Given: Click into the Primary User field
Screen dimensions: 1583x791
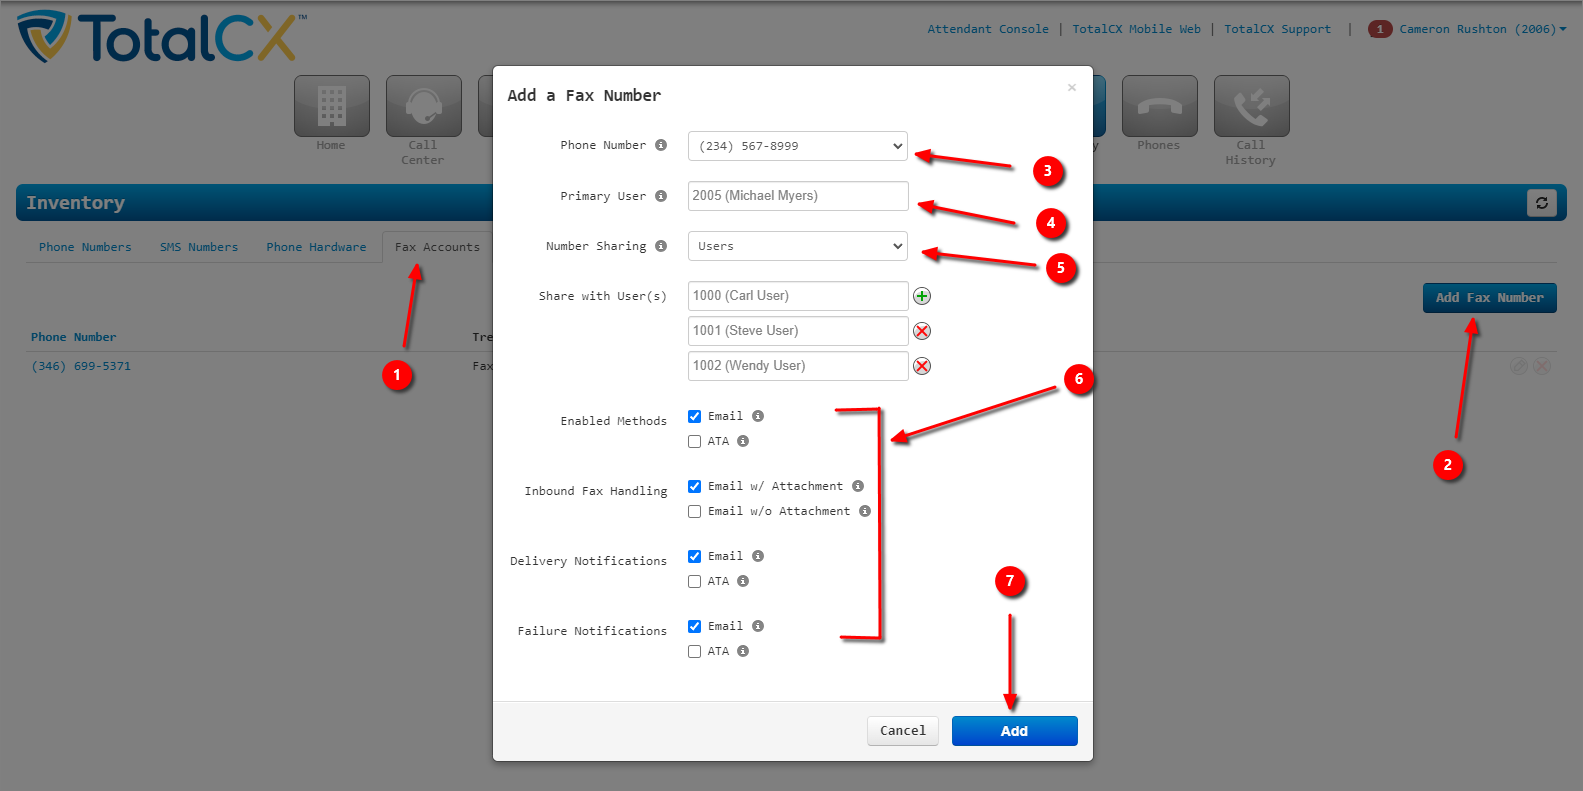Looking at the screenshot, I should 797,196.
